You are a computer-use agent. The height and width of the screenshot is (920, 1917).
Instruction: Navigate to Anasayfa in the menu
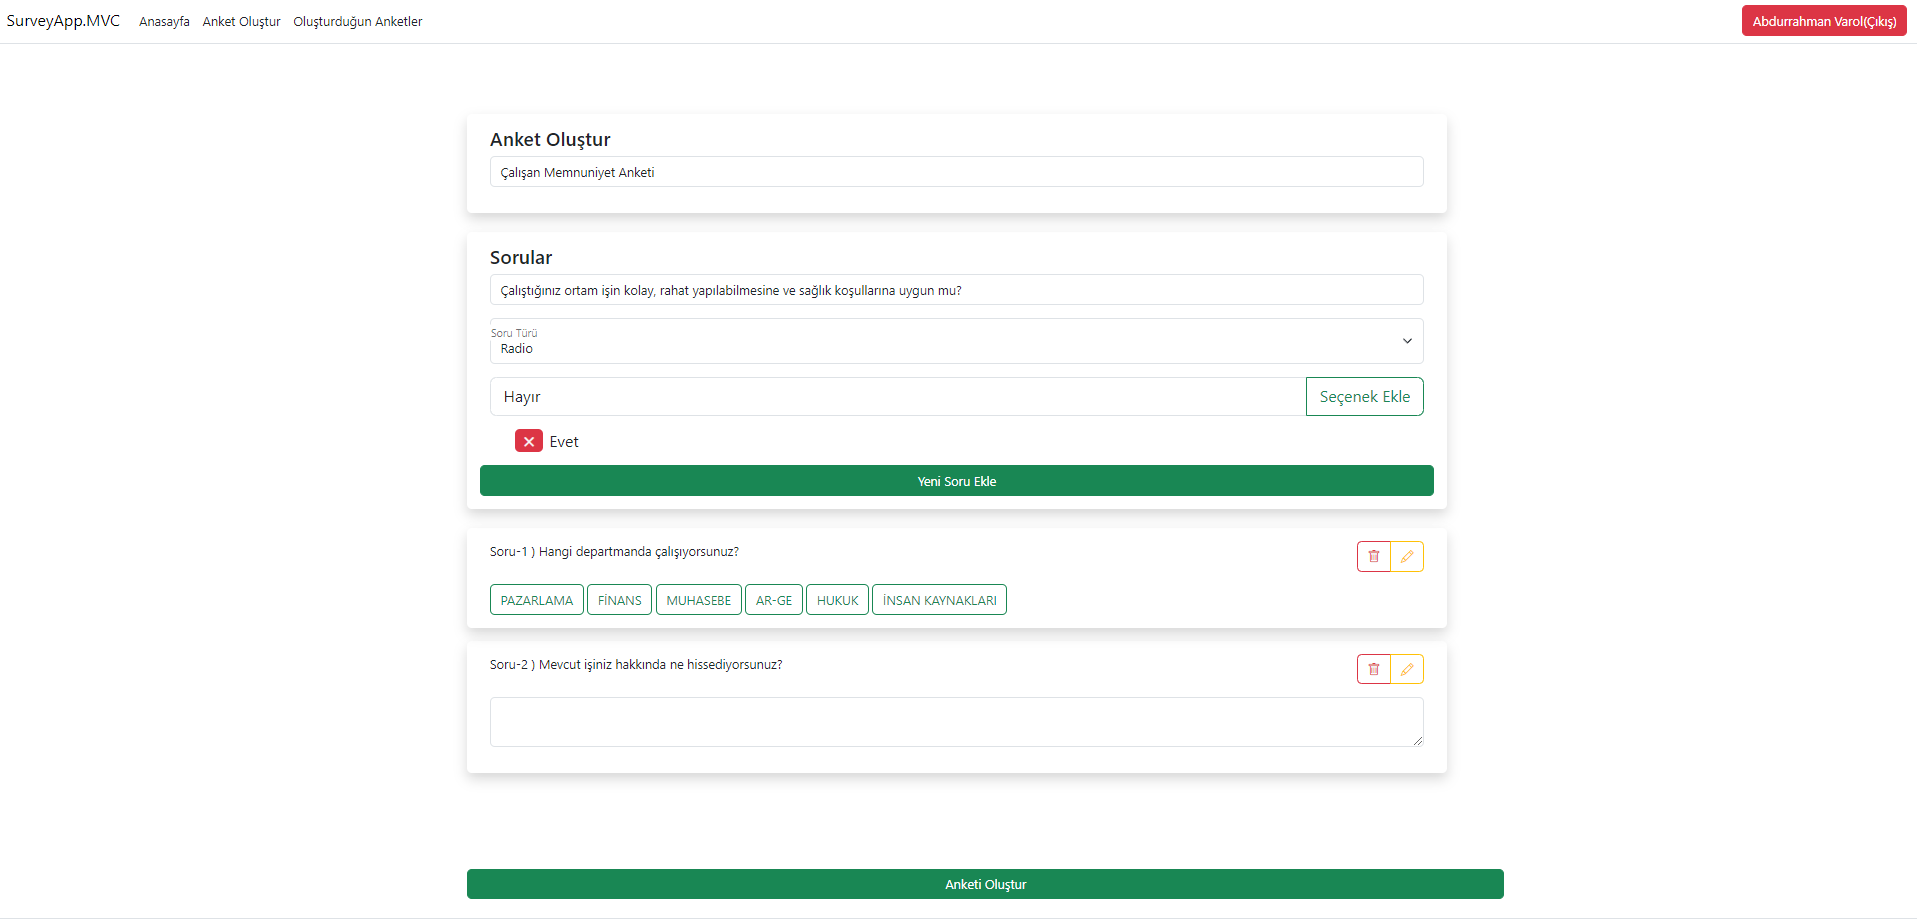pos(164,21)
